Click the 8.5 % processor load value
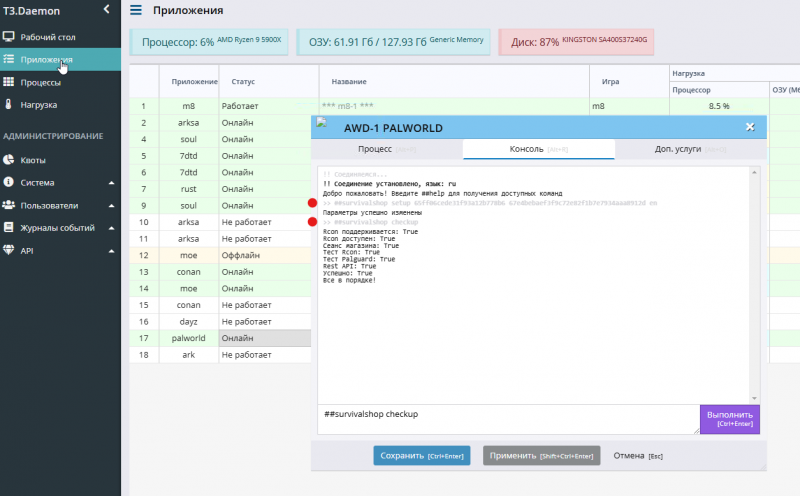This screenshot has height=496, width=800. (x=718, y=106)
